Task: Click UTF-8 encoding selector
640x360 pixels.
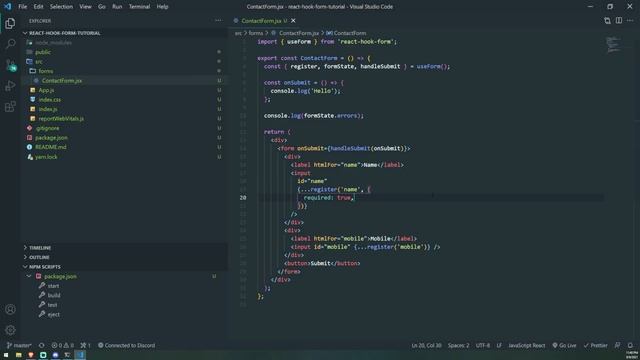Action: [482, 345]
